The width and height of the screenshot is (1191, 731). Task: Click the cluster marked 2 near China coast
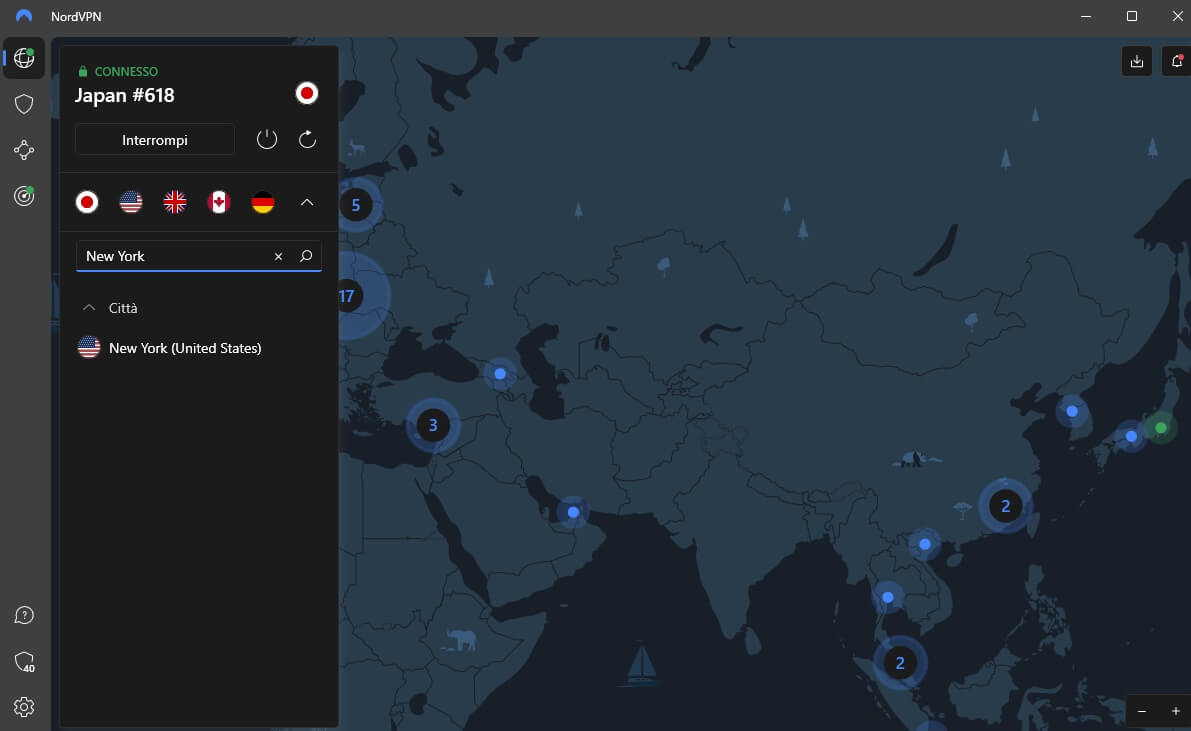click(x=1006, y=506)
